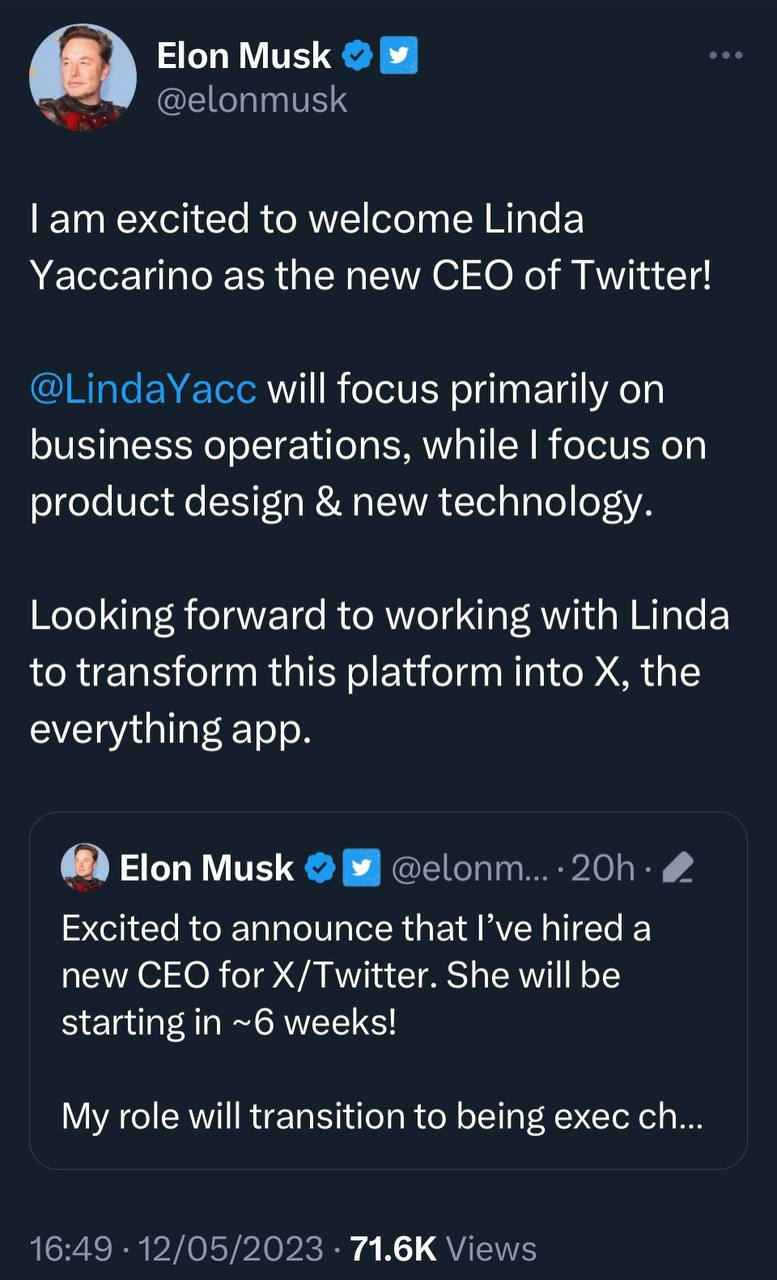Open the @LindaYacc mention link
Image resolution: width=777 pixels, height=1280 pixels.
(x=144, y=389)
